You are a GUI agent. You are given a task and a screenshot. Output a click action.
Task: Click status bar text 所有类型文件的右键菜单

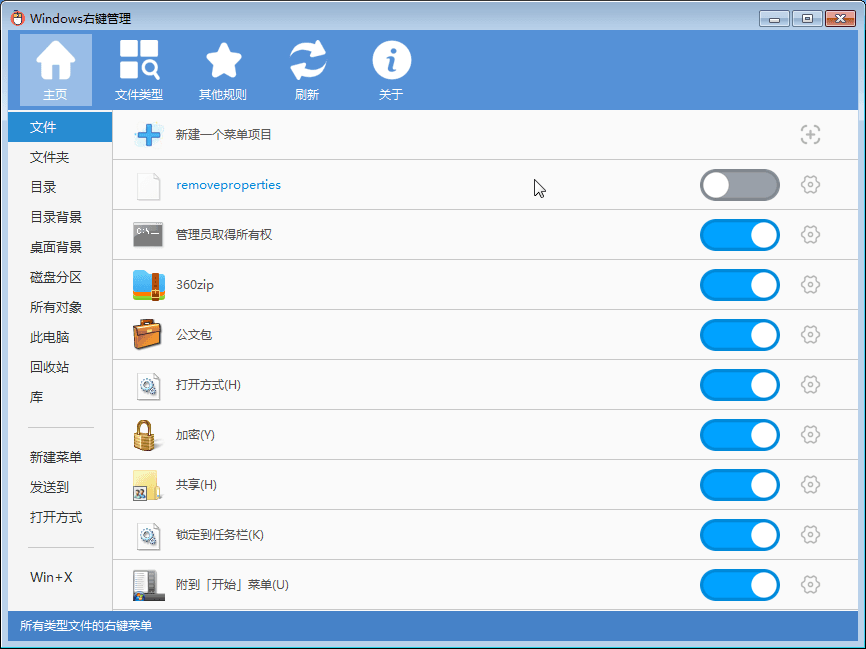click(86, 626)
